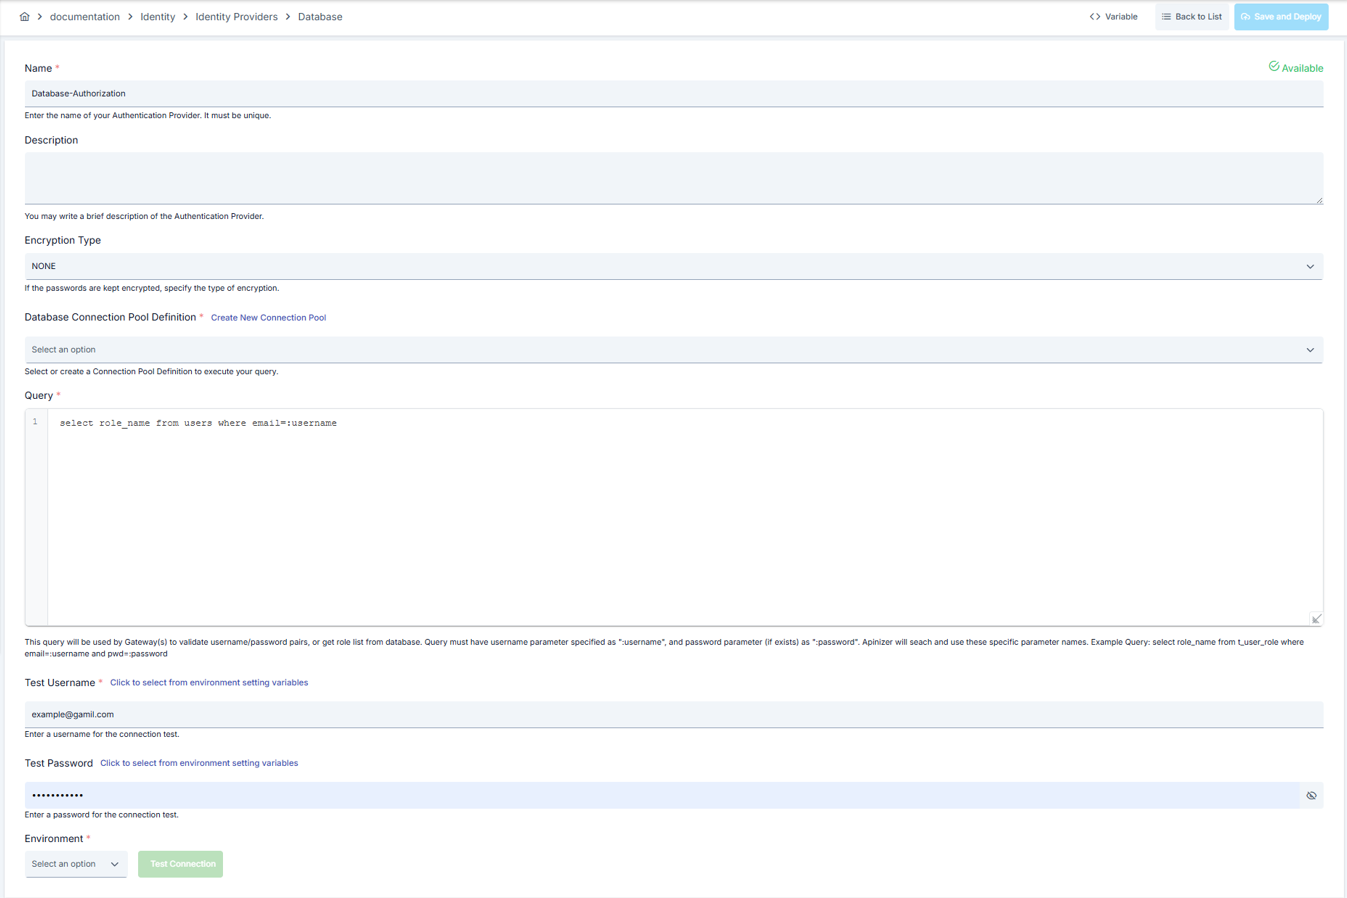Click Test Connection button

[x=181, y=864]
